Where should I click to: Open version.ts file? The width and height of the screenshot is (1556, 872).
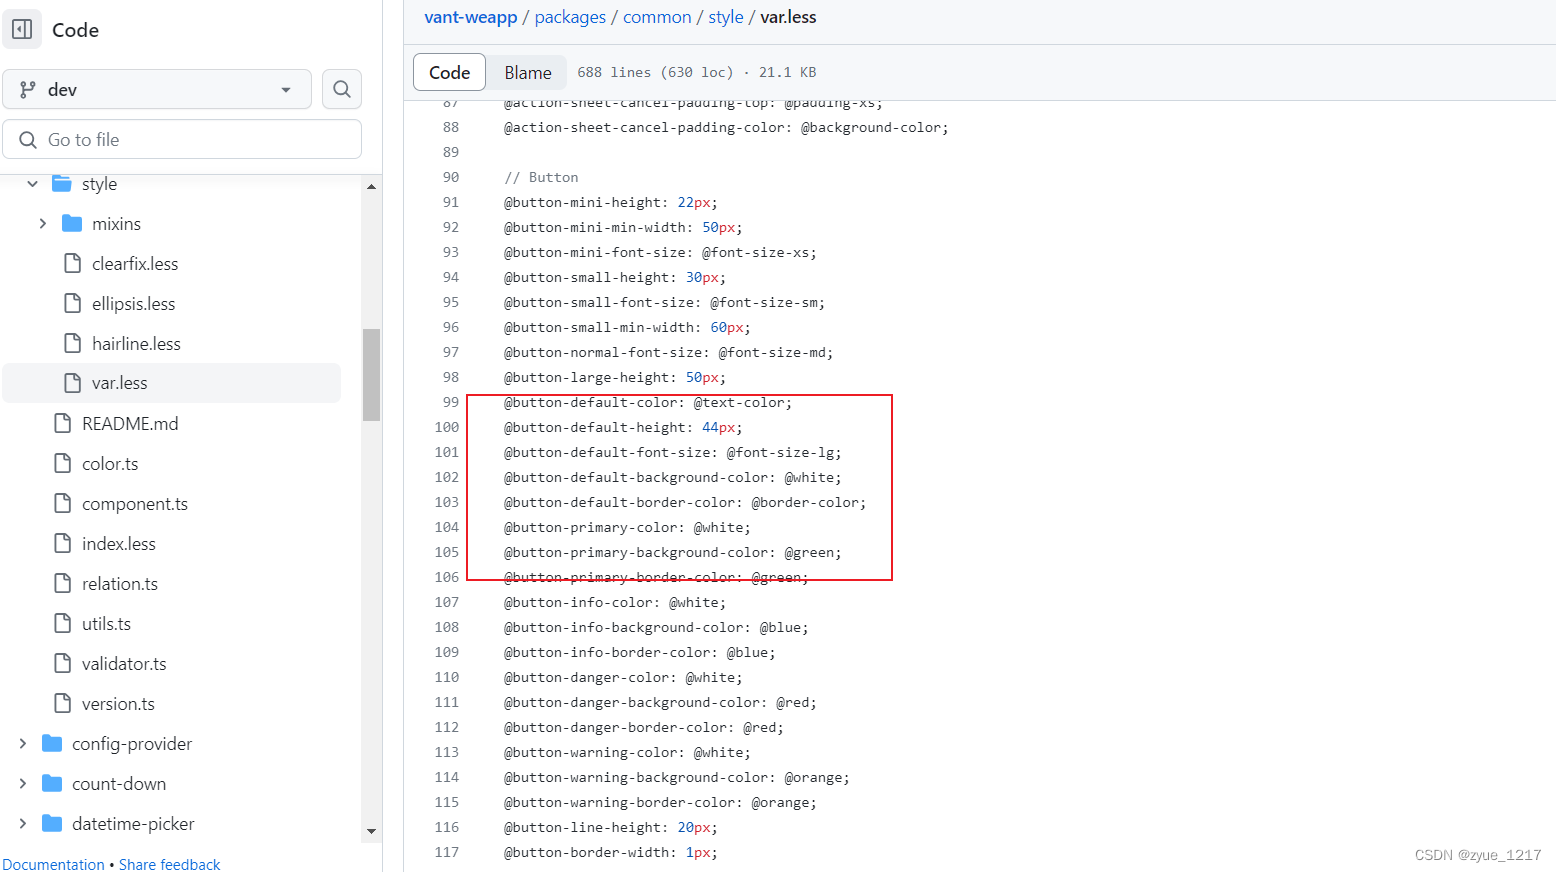118,704
